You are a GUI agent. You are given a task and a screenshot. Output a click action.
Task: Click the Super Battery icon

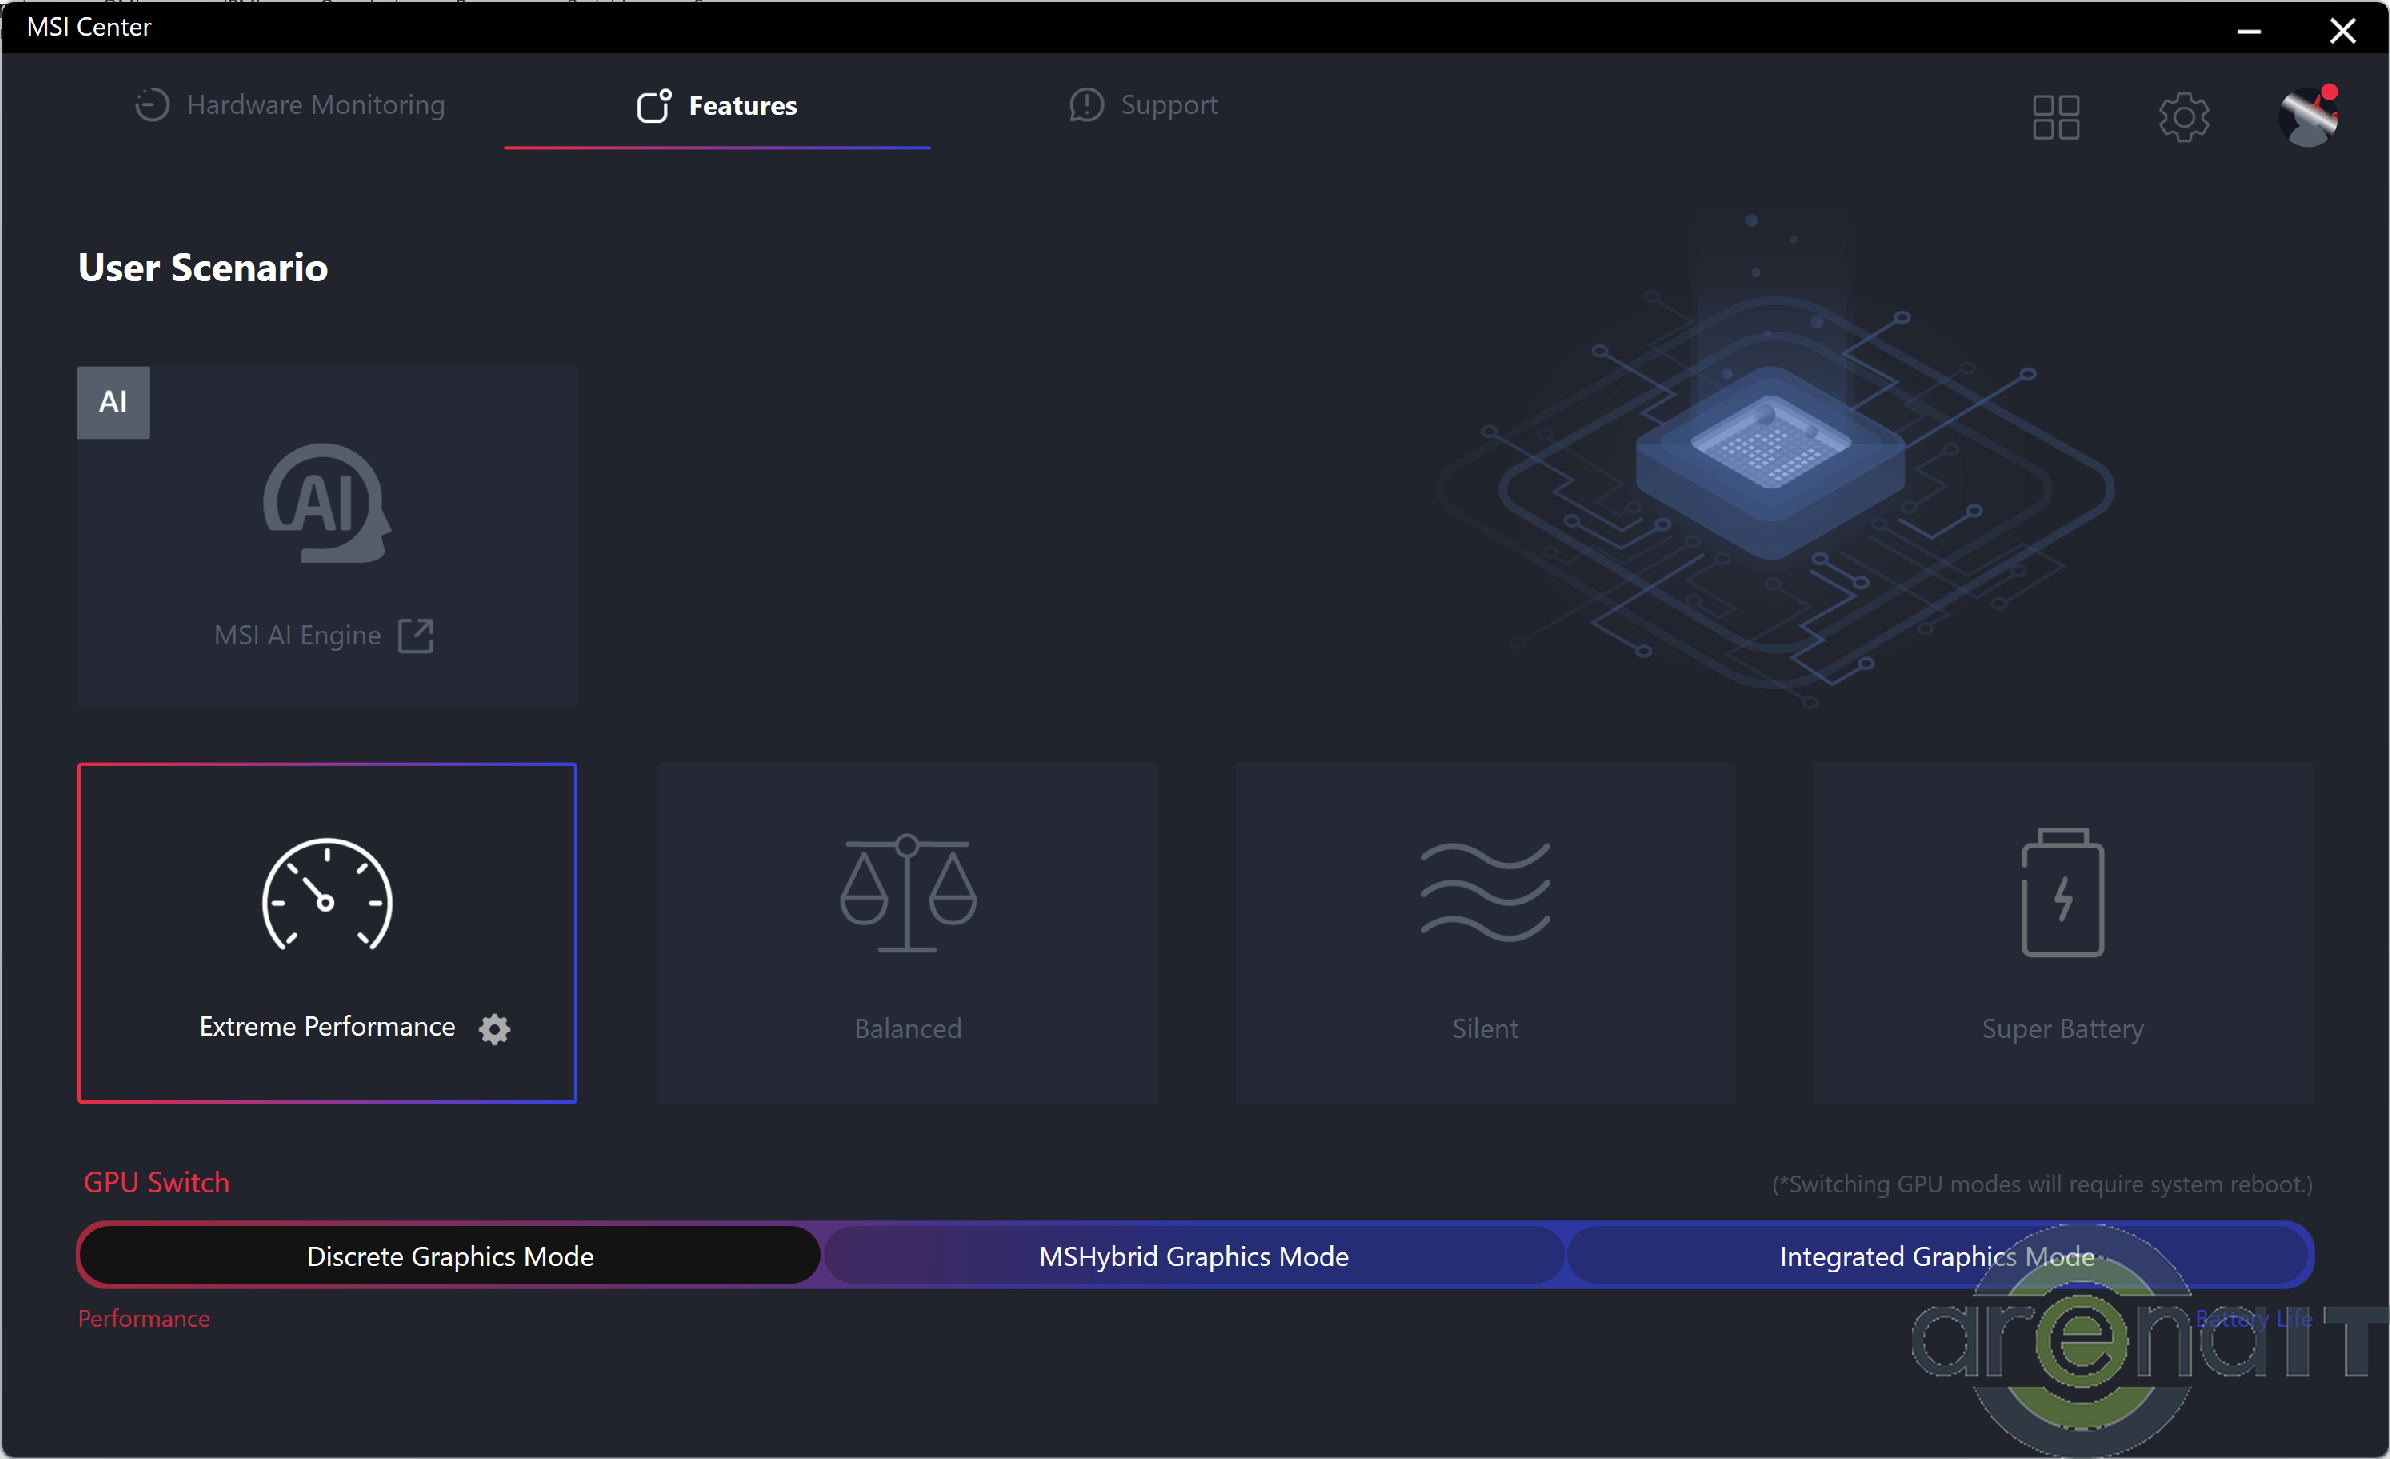click(2062, 892)
